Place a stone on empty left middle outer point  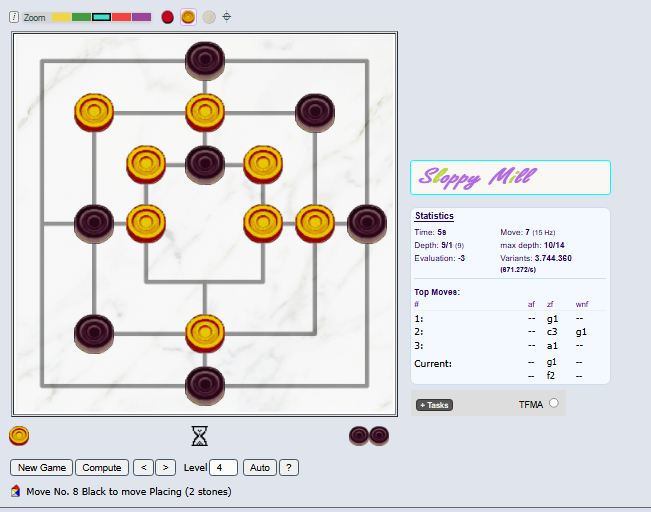(42, 223)
